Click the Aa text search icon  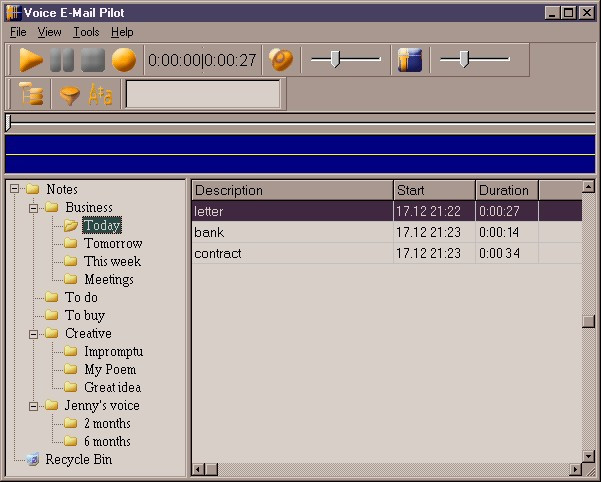point(100,95)
